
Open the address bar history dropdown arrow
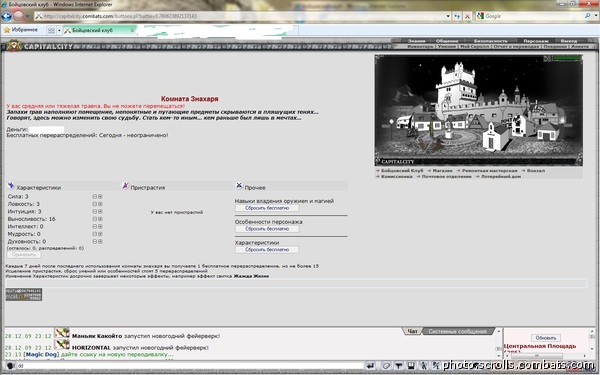tap(448, 16)
